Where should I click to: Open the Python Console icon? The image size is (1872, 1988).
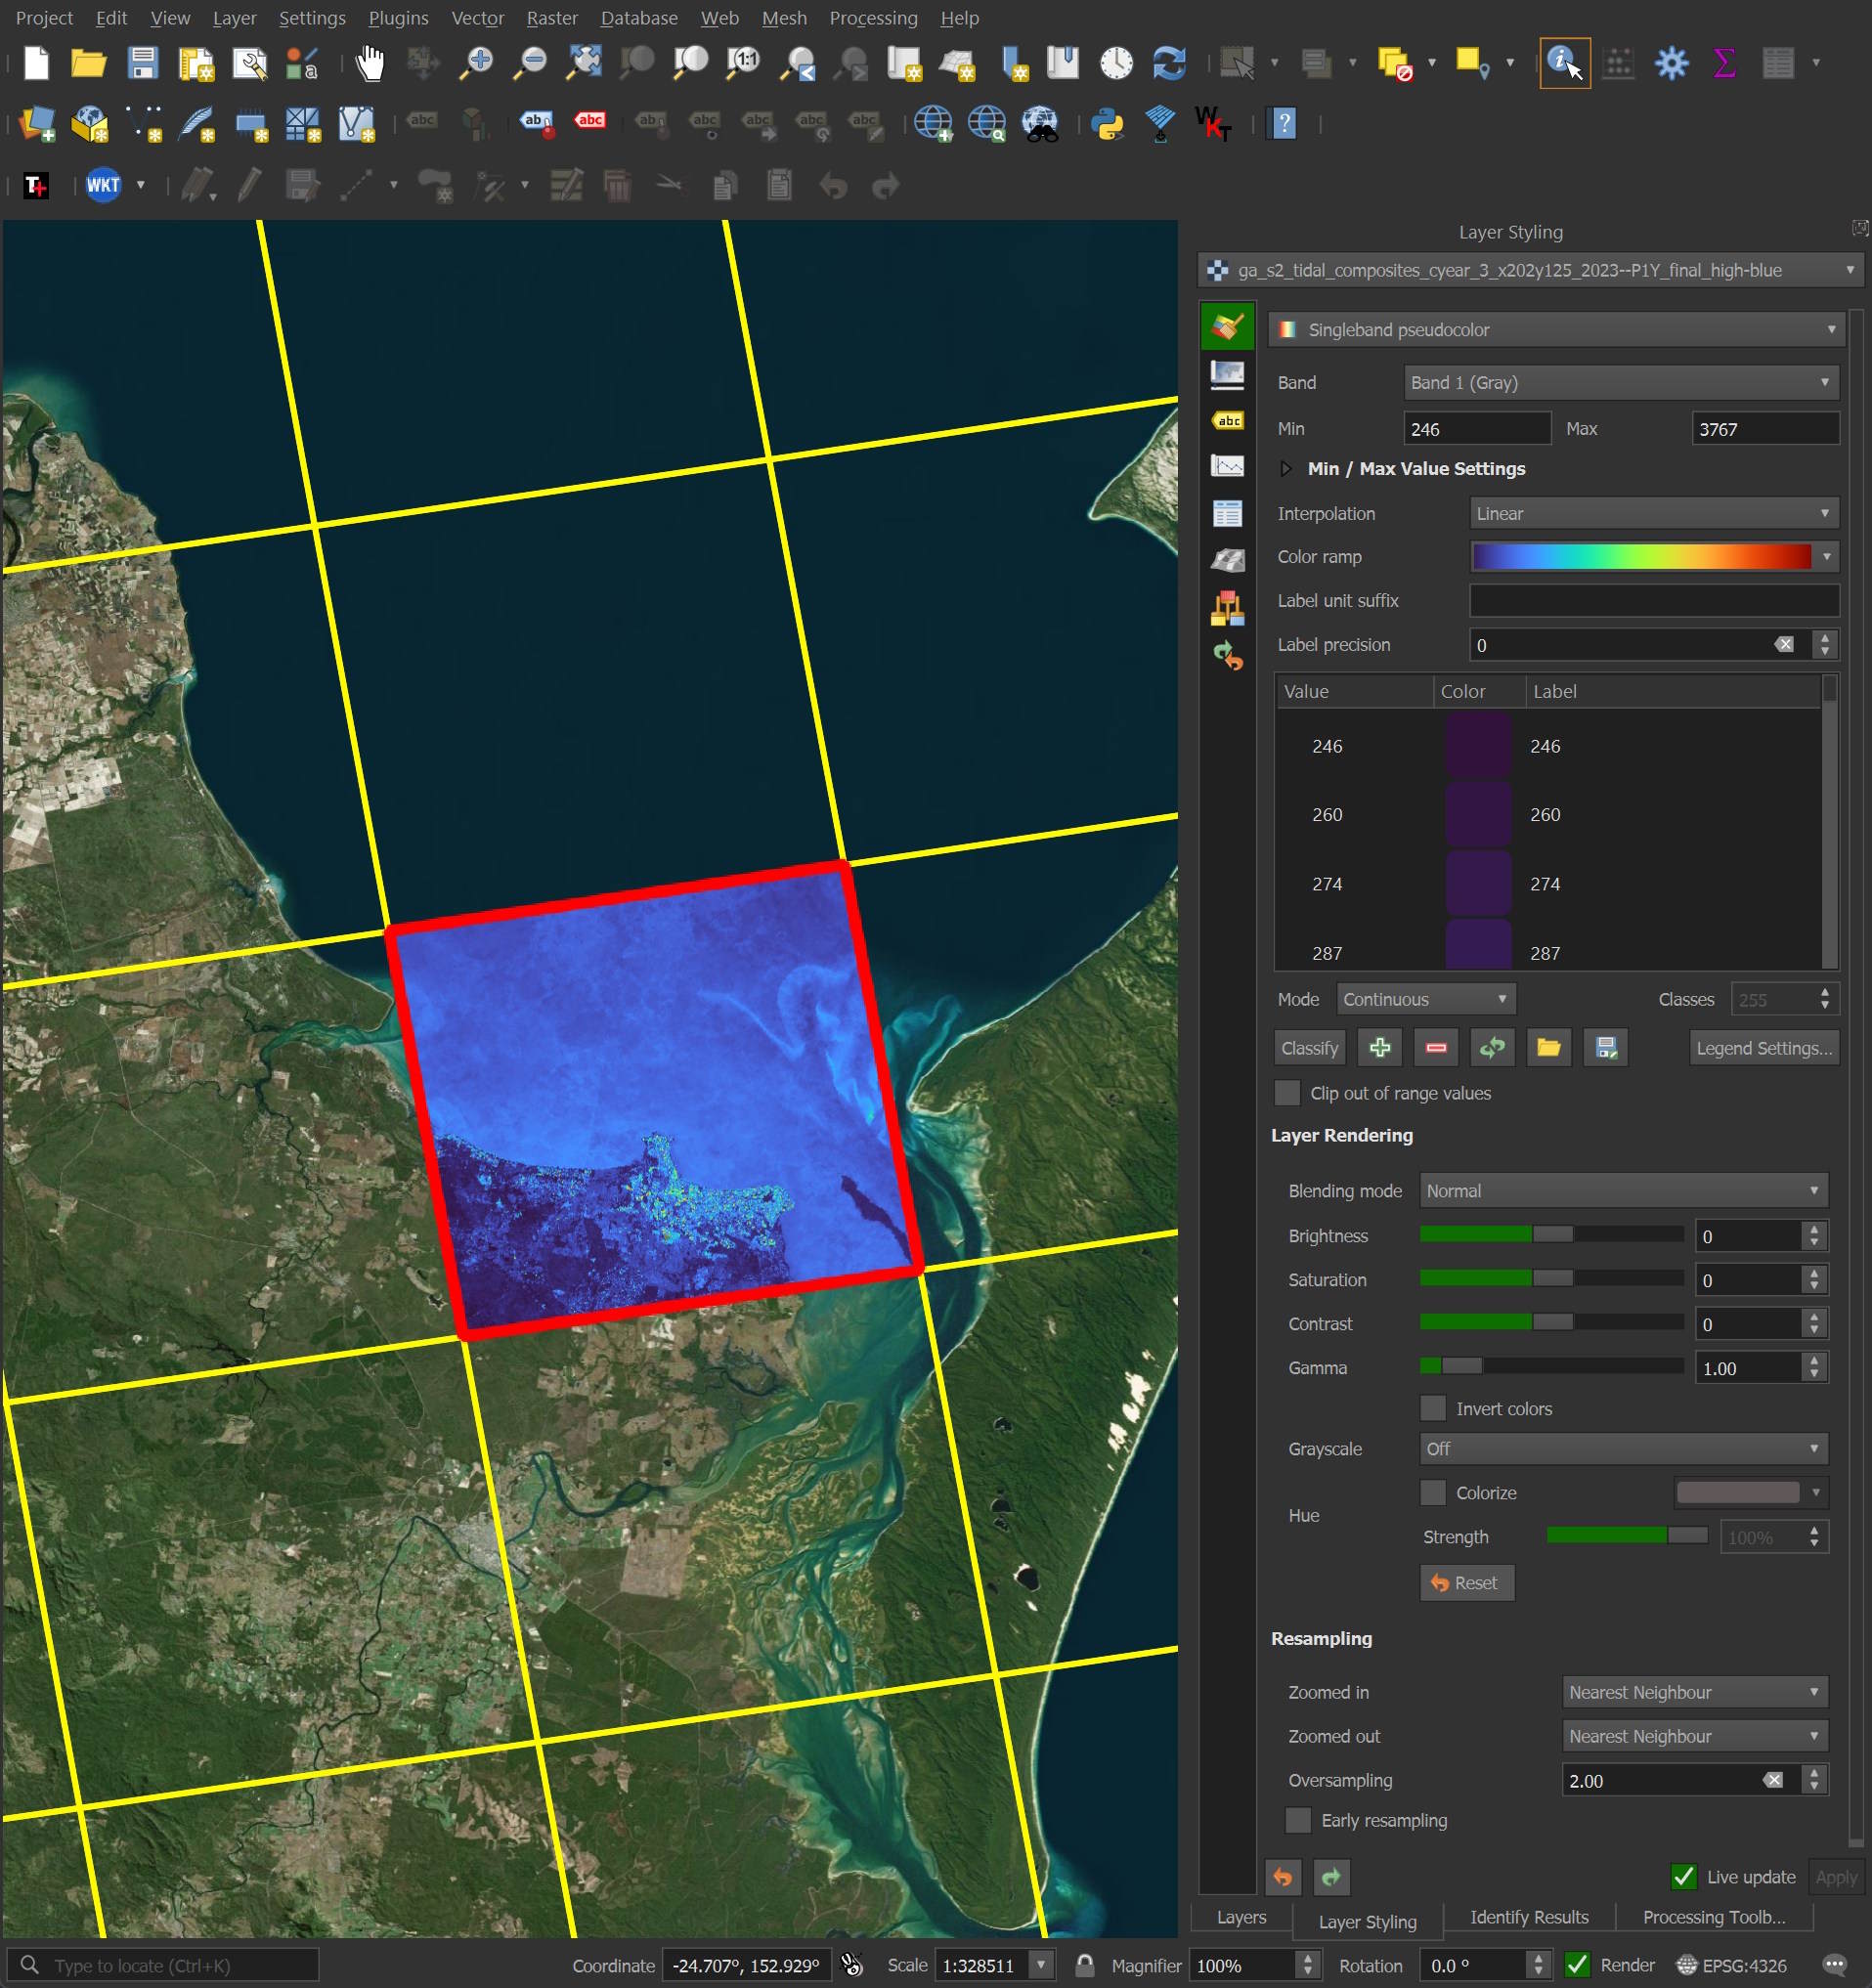click(x=1107, y=124)
